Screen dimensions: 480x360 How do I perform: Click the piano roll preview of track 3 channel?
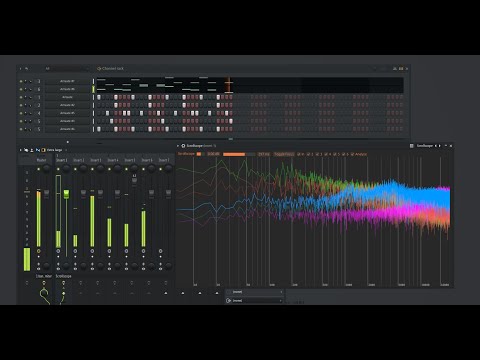(x=249, y=81)
